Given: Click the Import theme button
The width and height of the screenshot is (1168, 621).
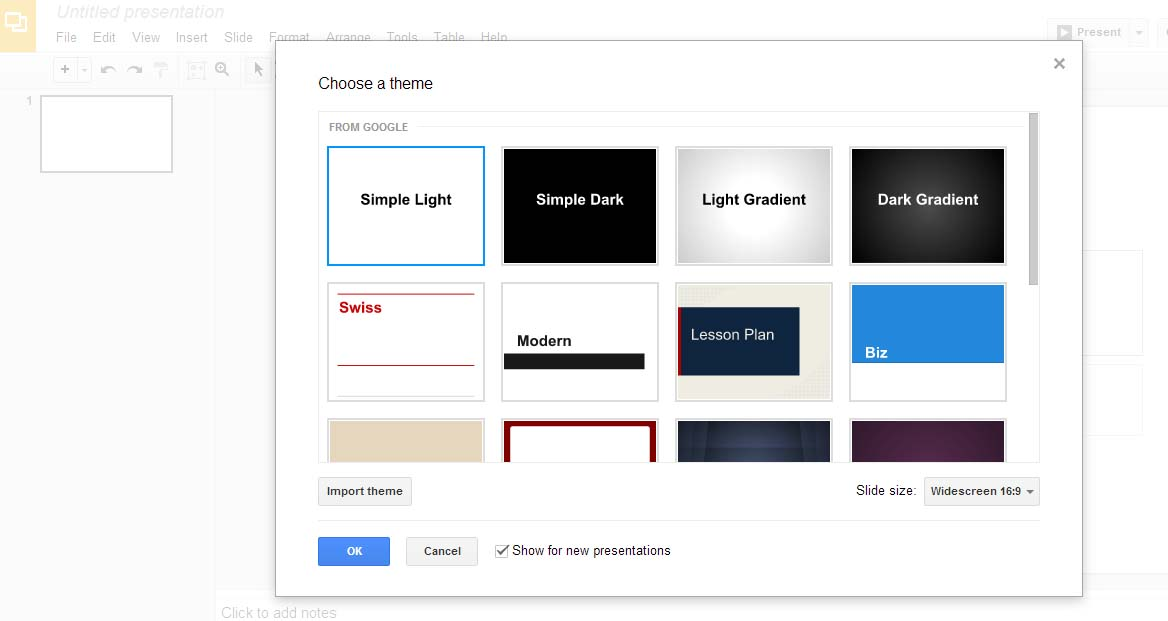Looking at the screenshot, I should [x=364, y=491].
